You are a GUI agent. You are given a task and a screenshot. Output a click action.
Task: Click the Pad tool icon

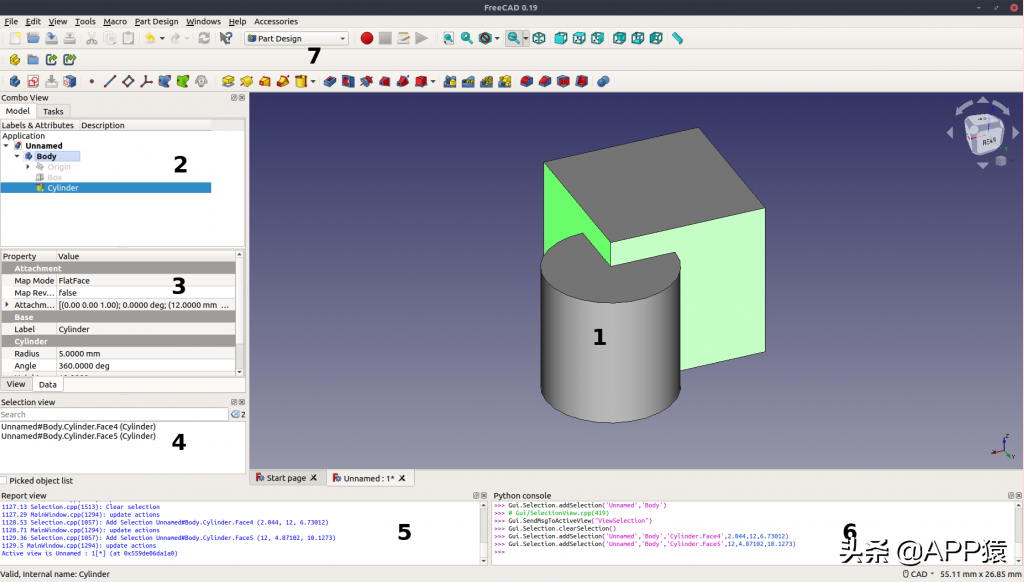click(228, 81)
